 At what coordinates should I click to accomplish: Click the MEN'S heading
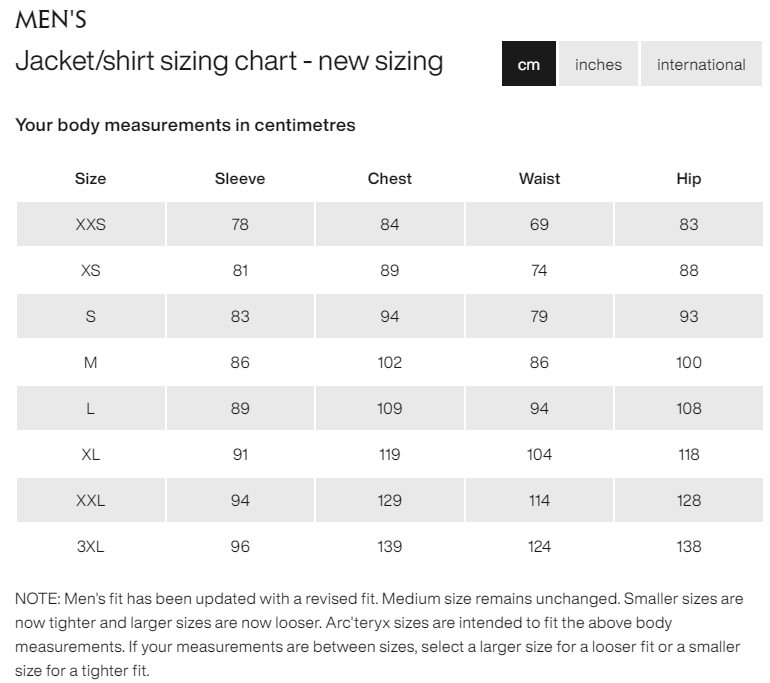pos(51,19)
